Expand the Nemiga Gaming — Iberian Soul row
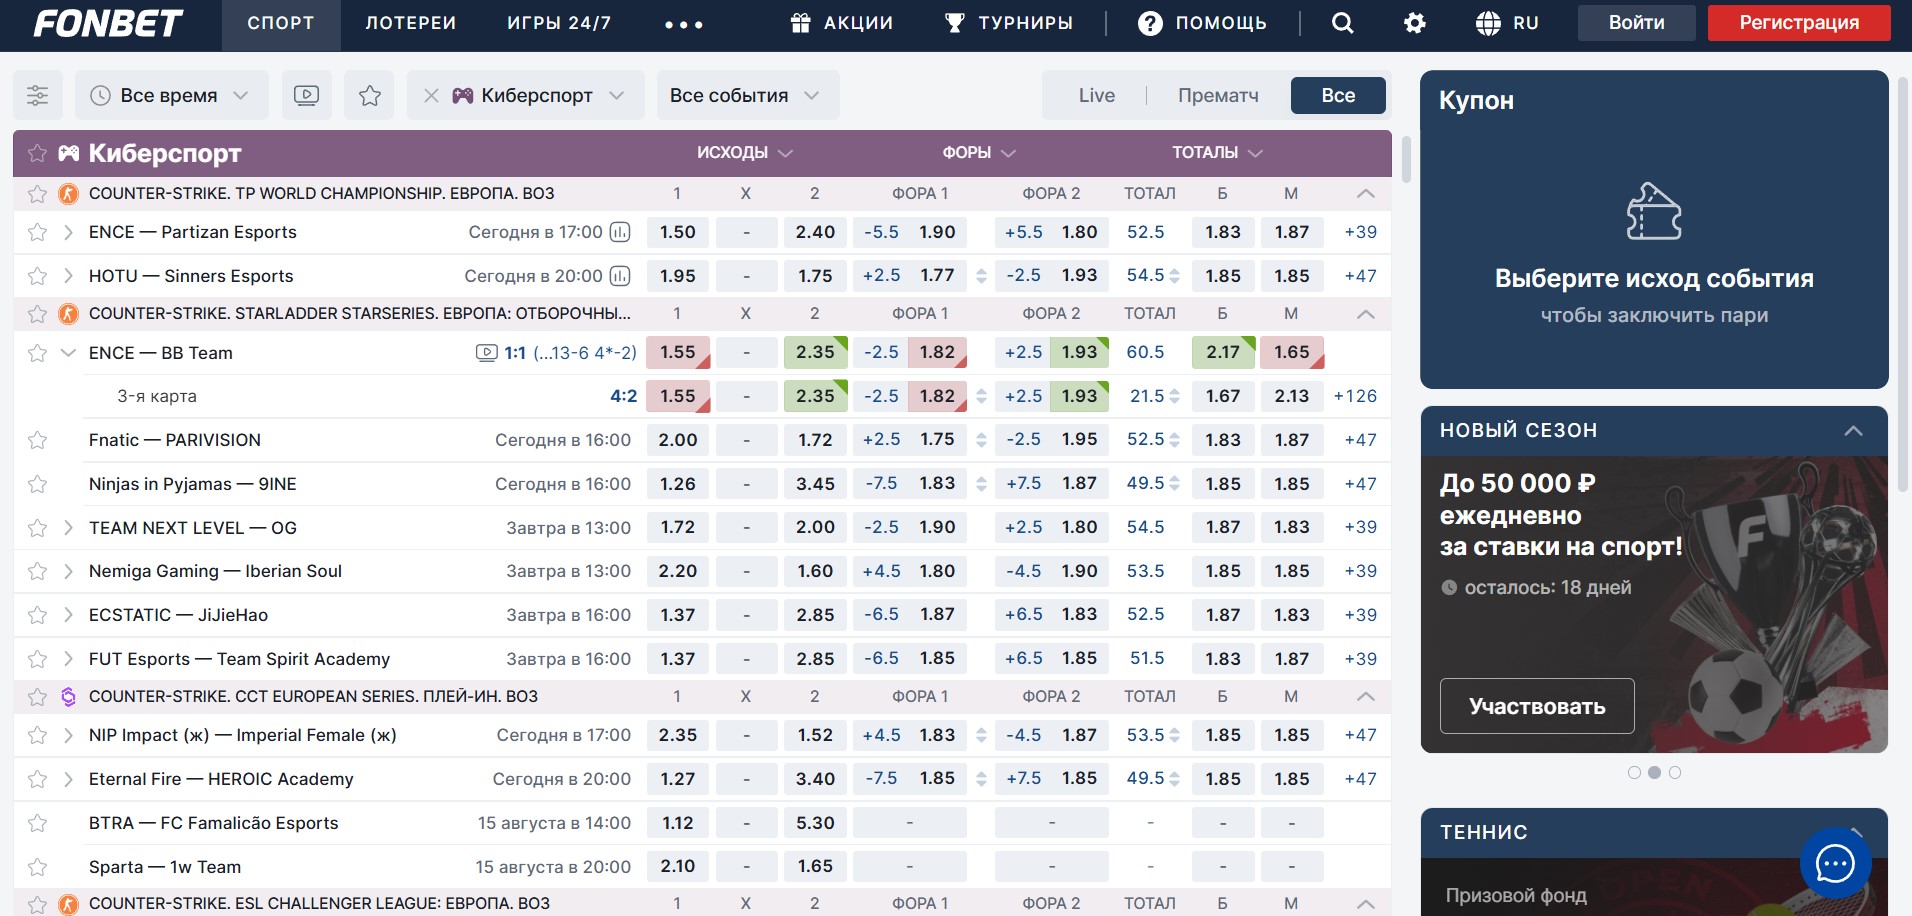This screenshot has width=1912, height=916. 68,571
